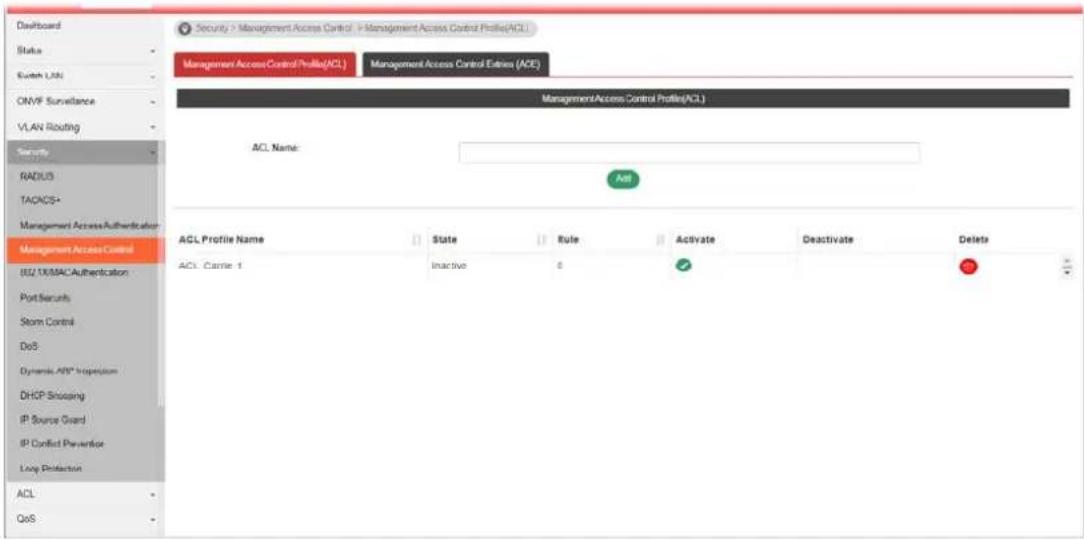Click the table row scroll stepper
Image resolution: width=1084 pixels, height=540 pixels.
click(x=1067, y=266)
